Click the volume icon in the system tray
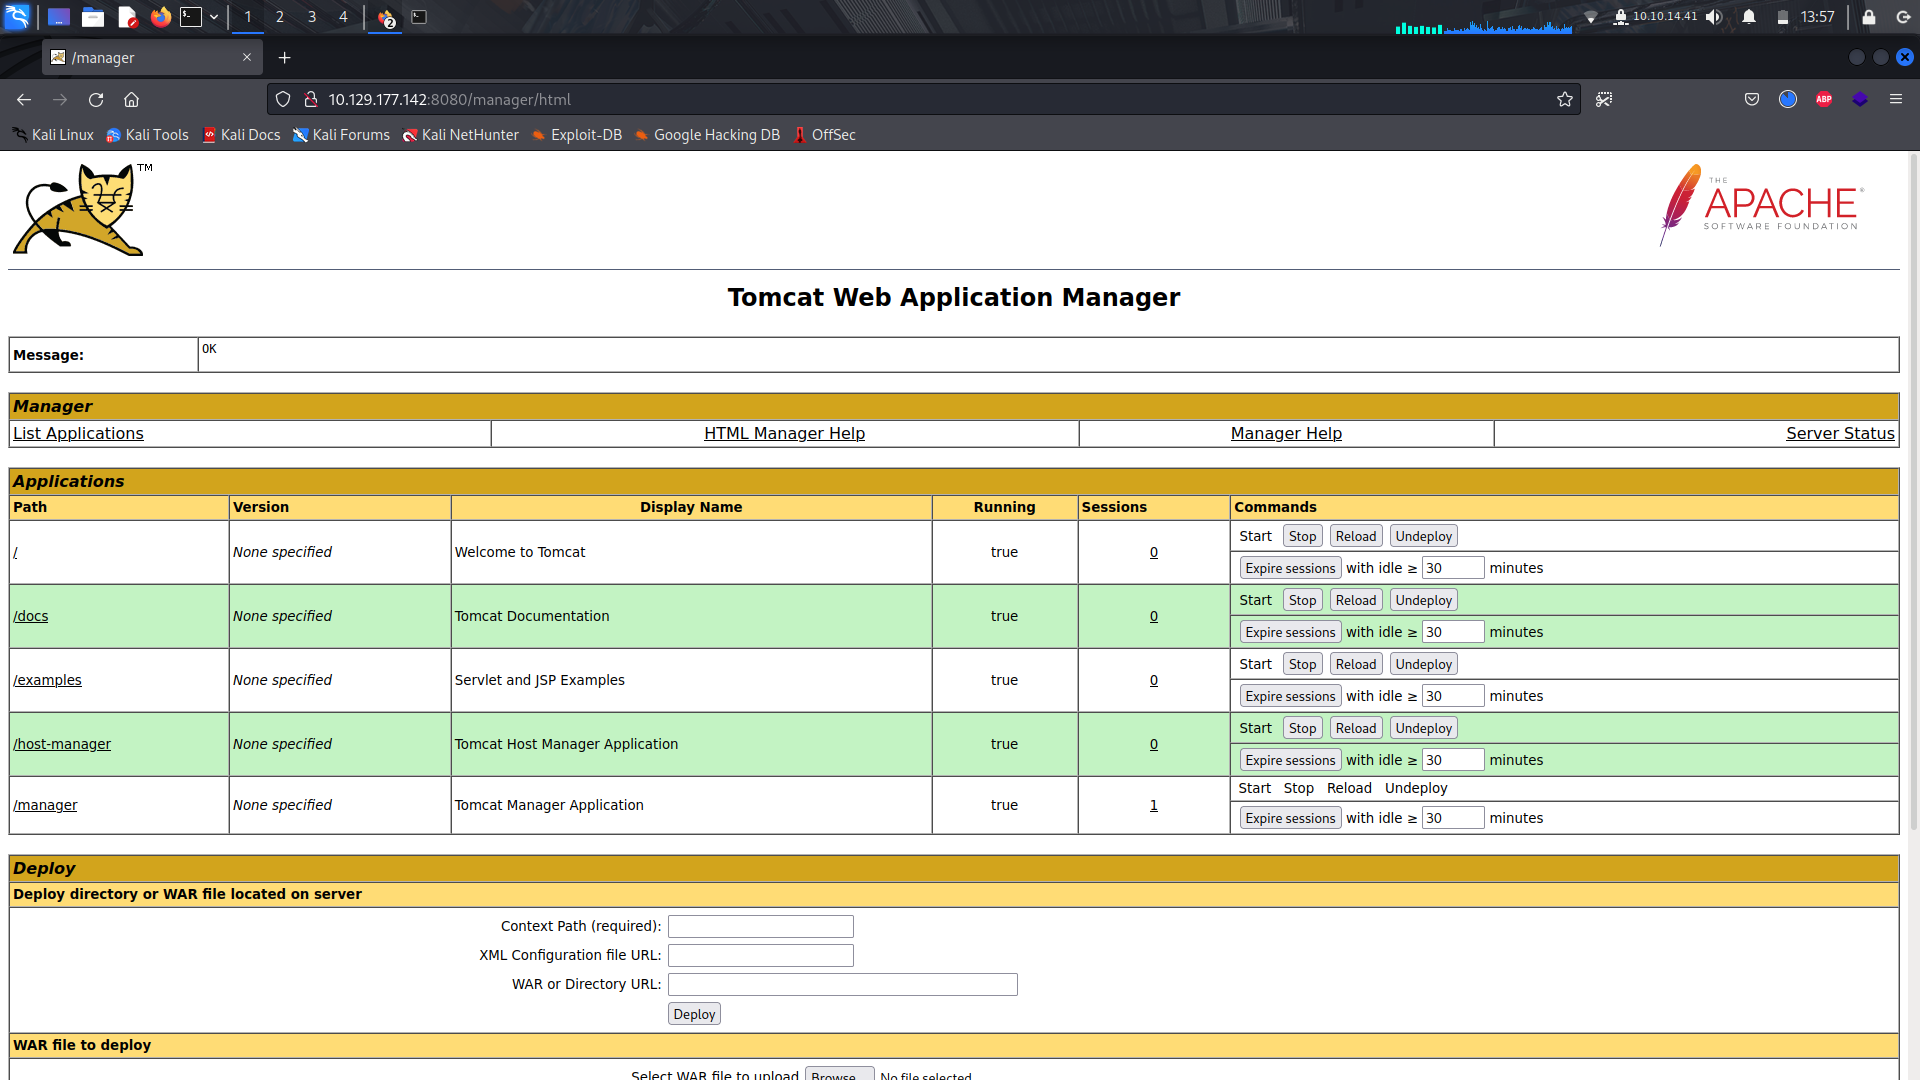Viewport: 1920px width, 1080px height. (x=1714, y=17)
